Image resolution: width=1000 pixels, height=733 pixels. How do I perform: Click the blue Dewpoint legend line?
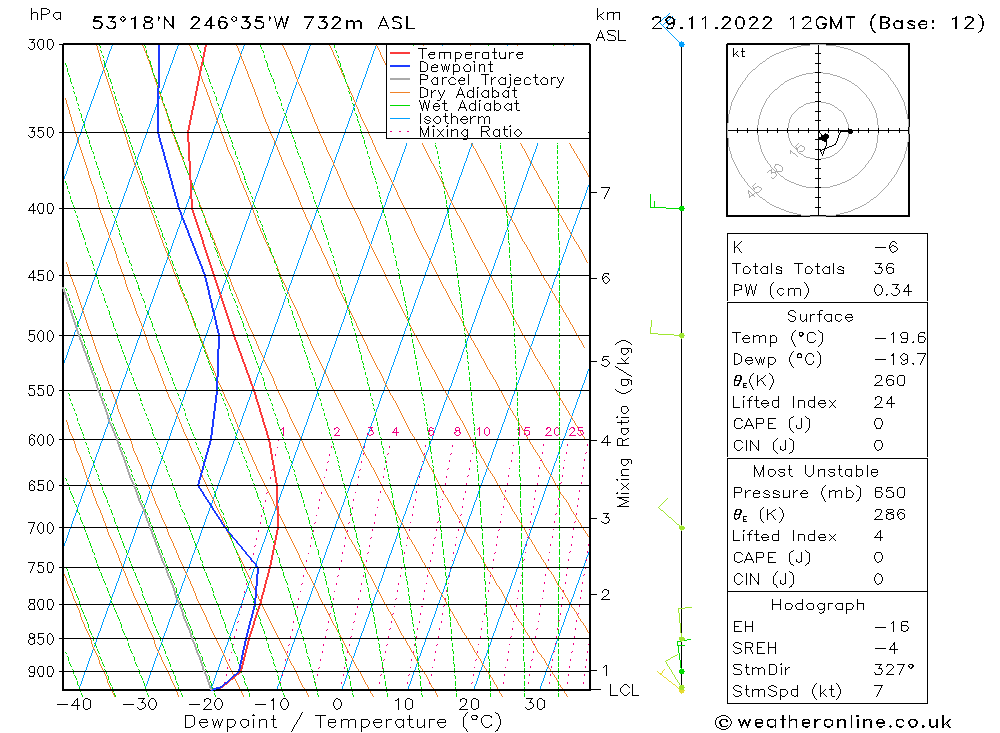click(x=400, y=67)
